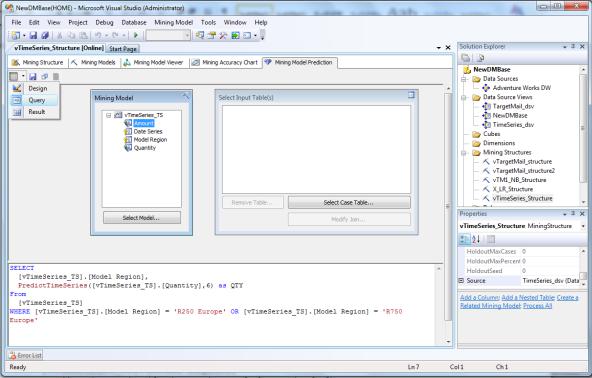Click the Save Query icon in prediction toolbar
This screenshot has height=378, width=592.
point(33,77)
